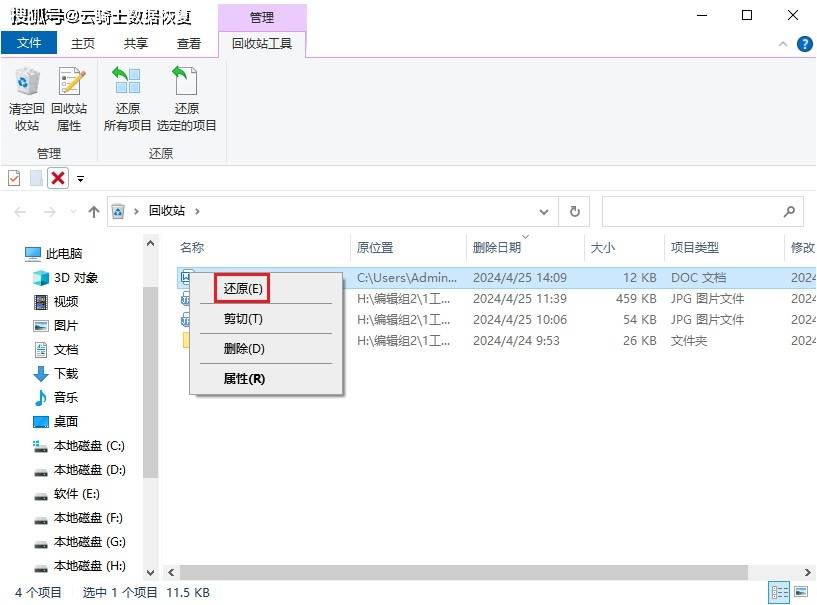The width and height of the screenshot is (817, 605).
Task: Click the Forward navigation arrow
Action: click(49, 212)
